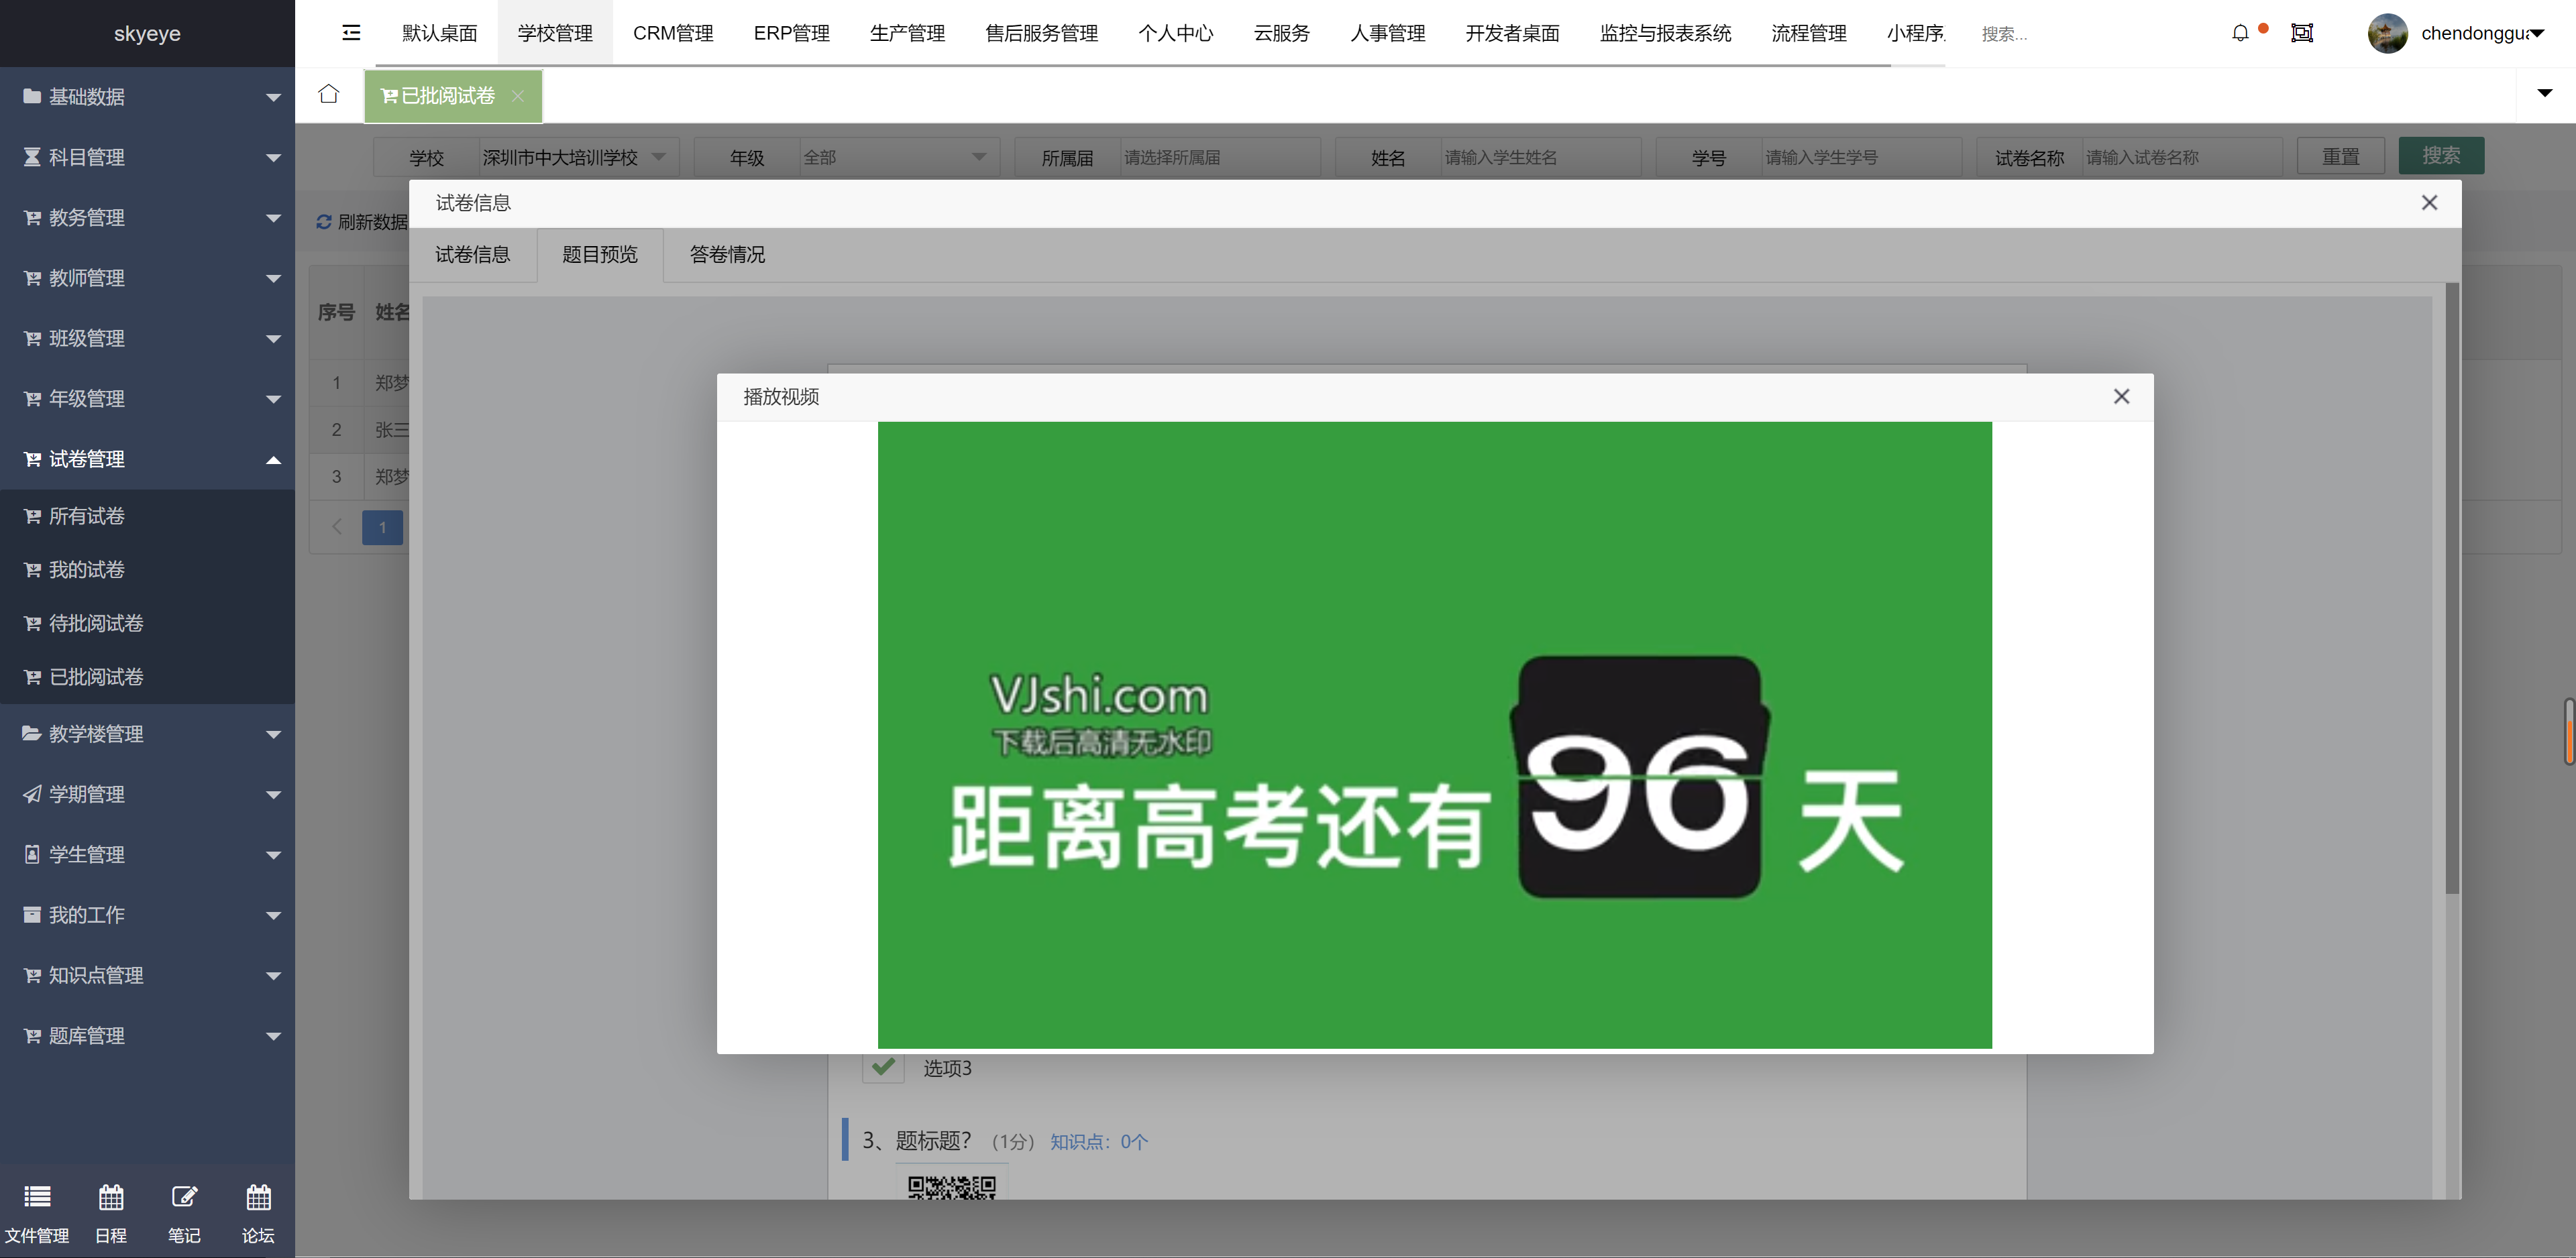The height and width of the screenshot is (1258, 2576).
Task: Click the 所属届 selection field
Action: [1220, 157]
